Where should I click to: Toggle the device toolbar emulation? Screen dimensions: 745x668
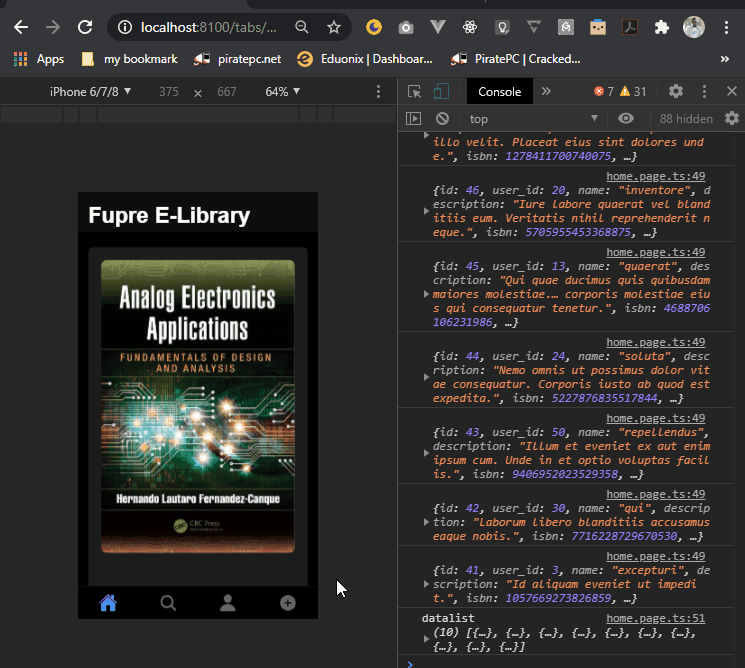pos(441,92)
